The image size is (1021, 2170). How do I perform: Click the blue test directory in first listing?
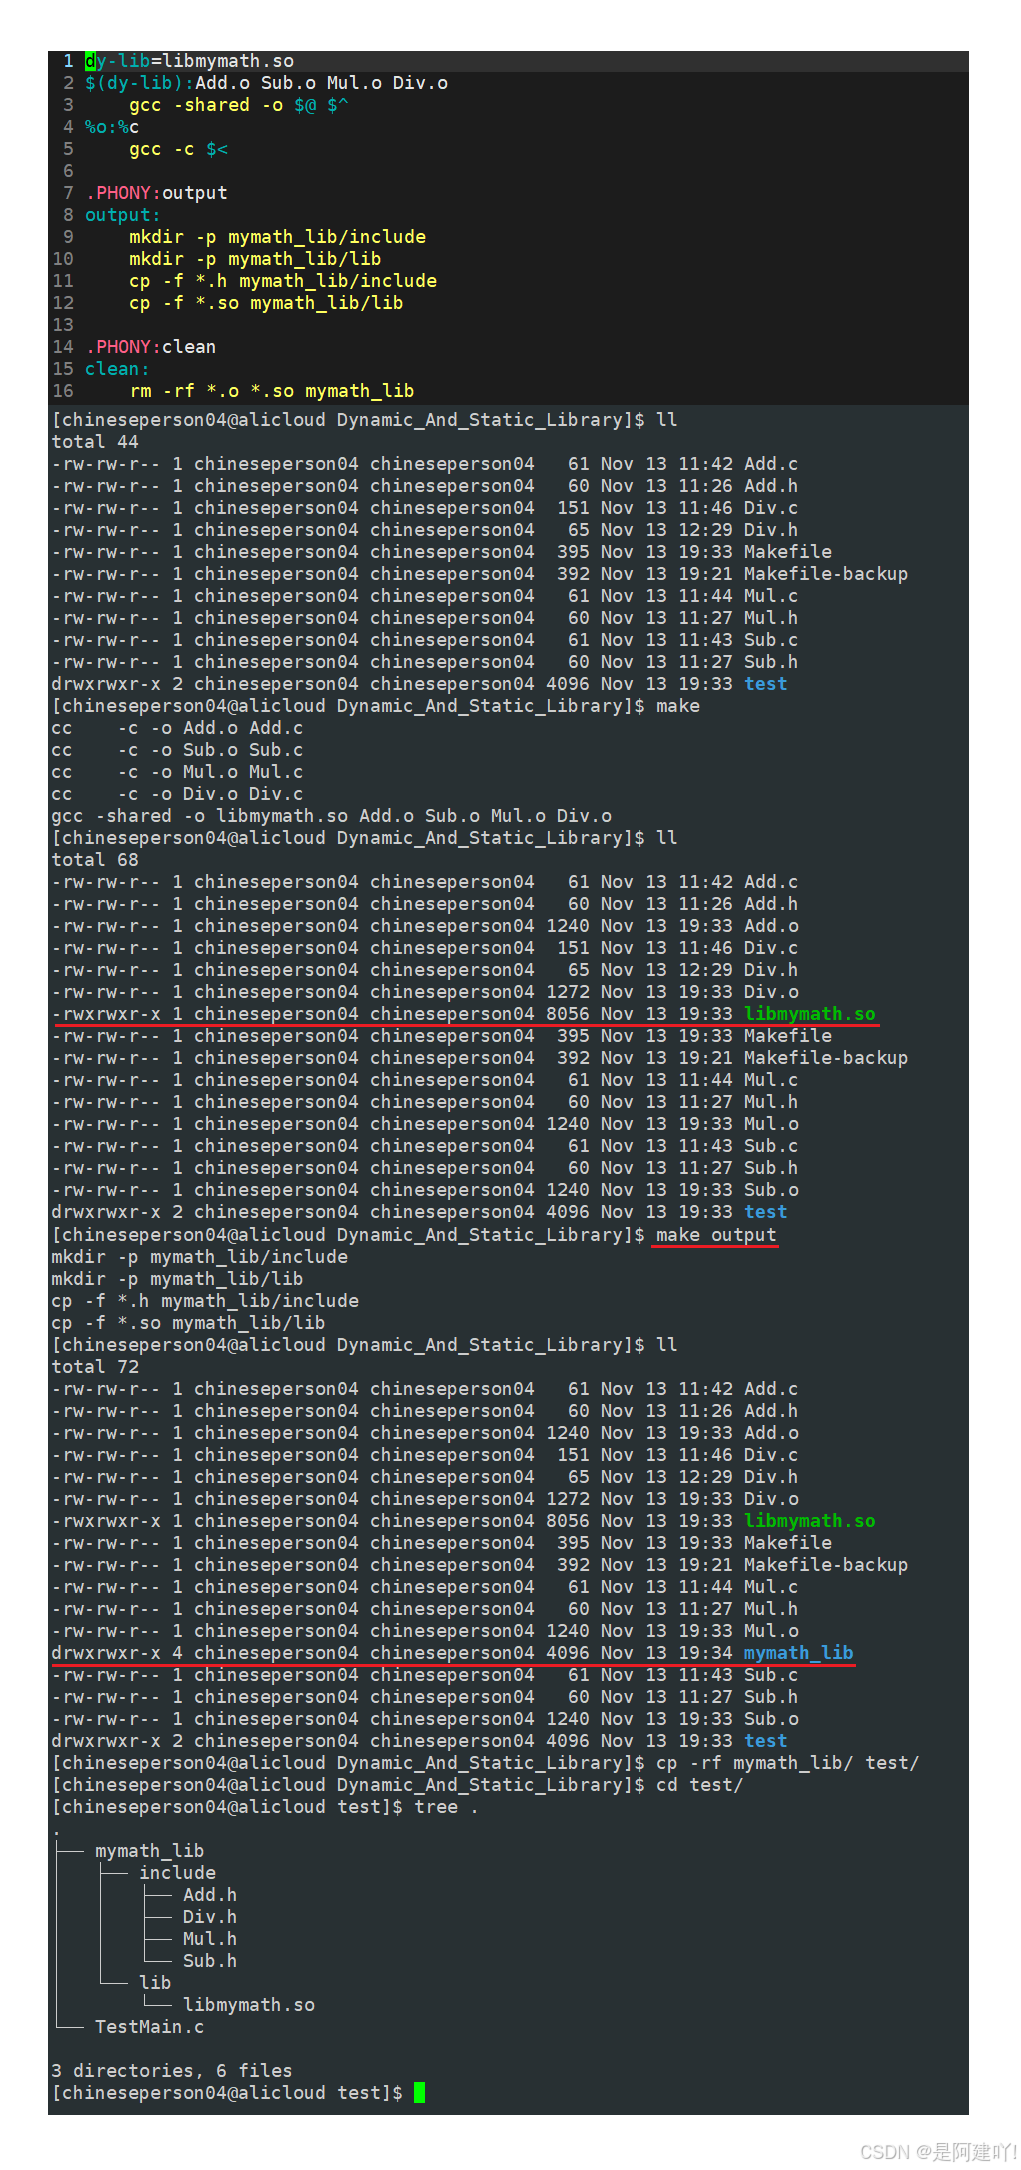(766, 684)
